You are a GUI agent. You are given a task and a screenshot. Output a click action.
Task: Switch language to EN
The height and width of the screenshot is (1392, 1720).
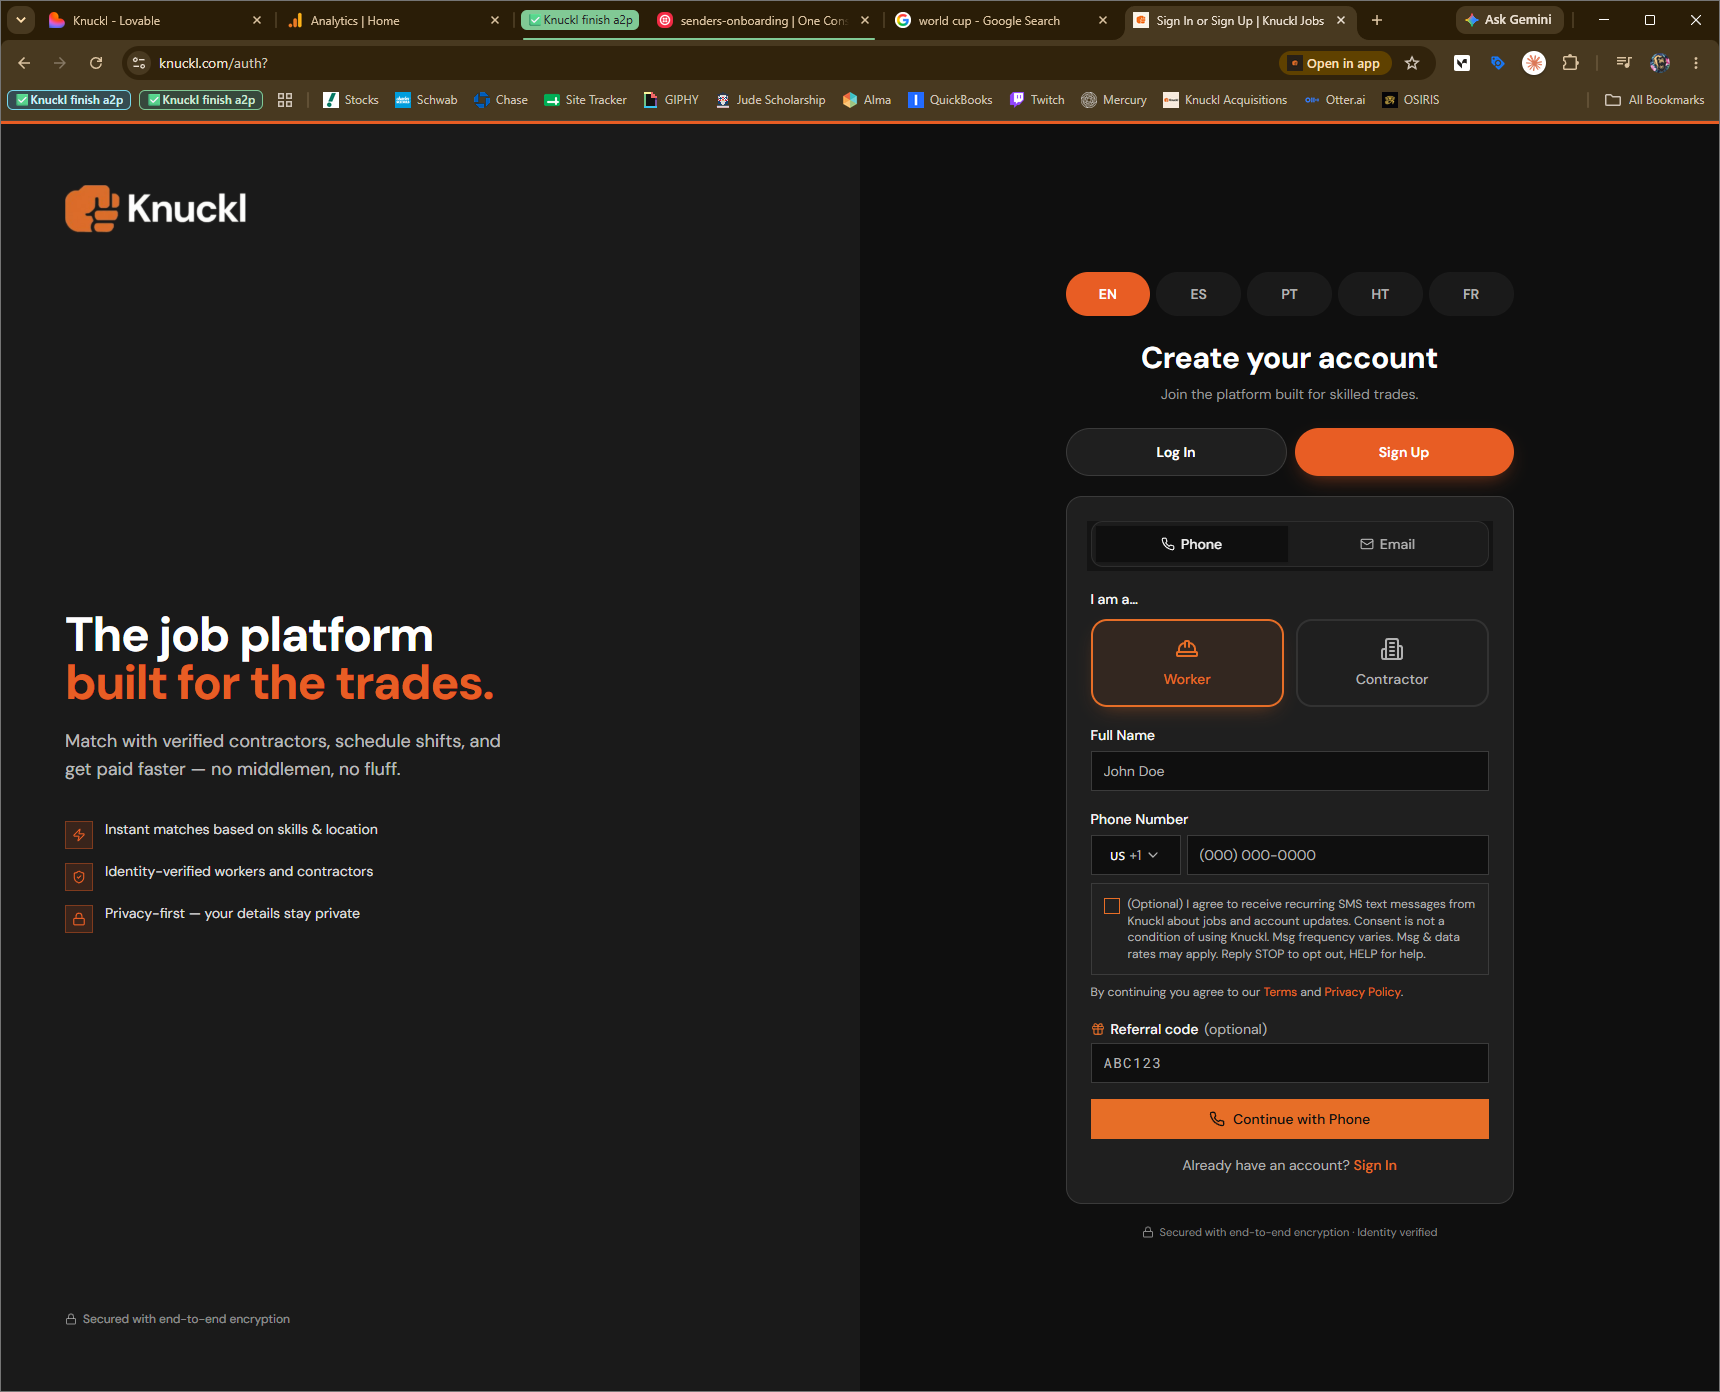coord(1108,294)
